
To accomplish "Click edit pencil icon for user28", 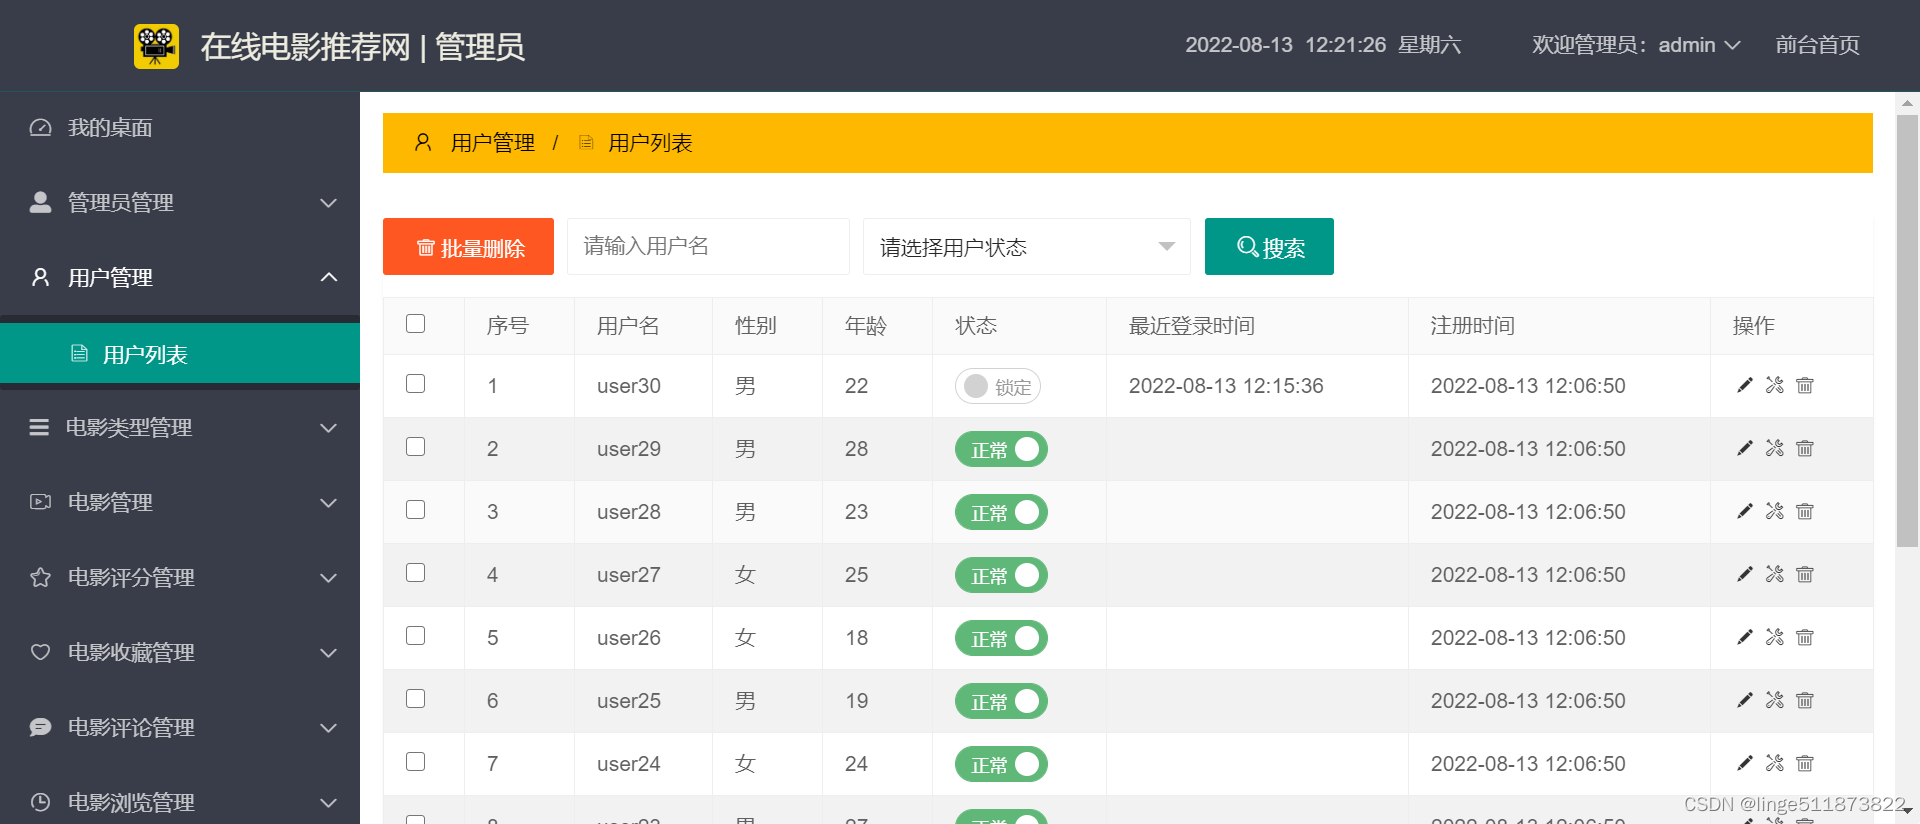I will [x=1745, y=511].
